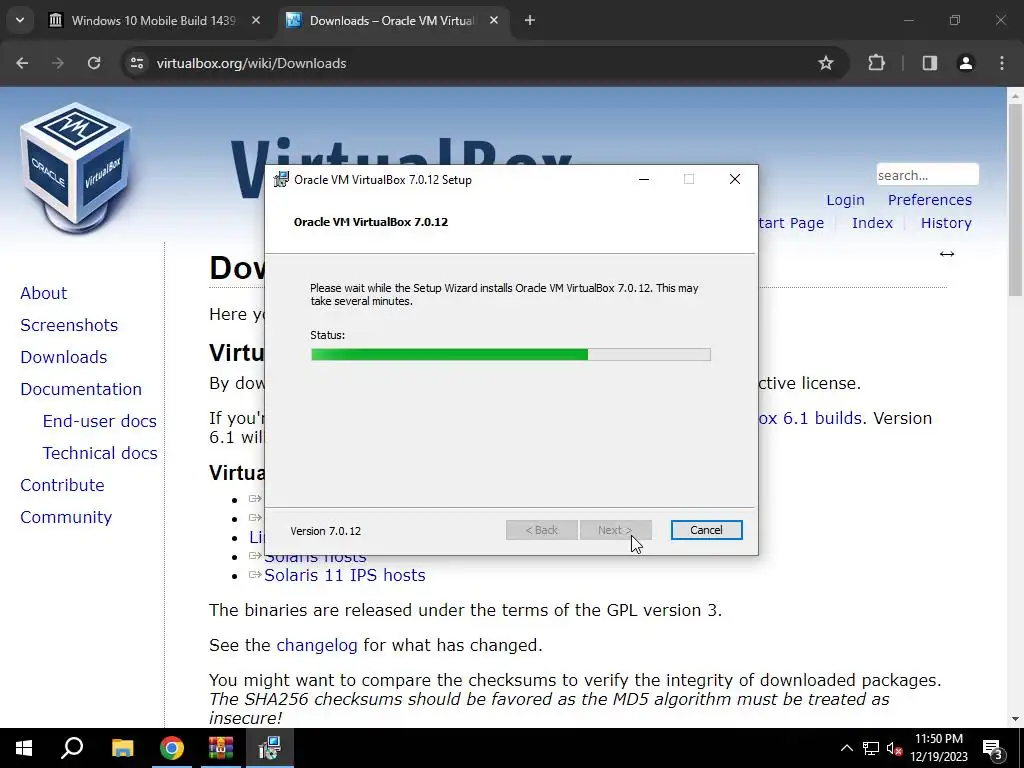Minimize the VirtualBox Setup dialog

pyautogui.click(x=644, y=180)
